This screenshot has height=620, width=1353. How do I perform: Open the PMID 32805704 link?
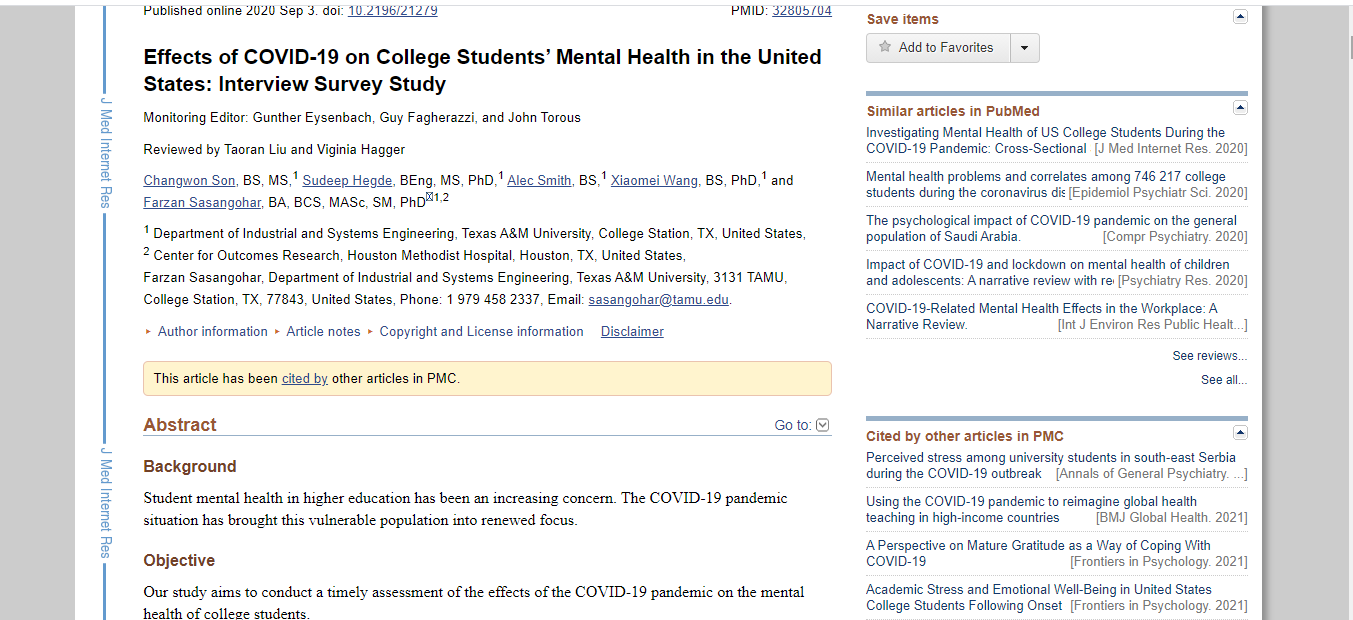coord(801,11)
